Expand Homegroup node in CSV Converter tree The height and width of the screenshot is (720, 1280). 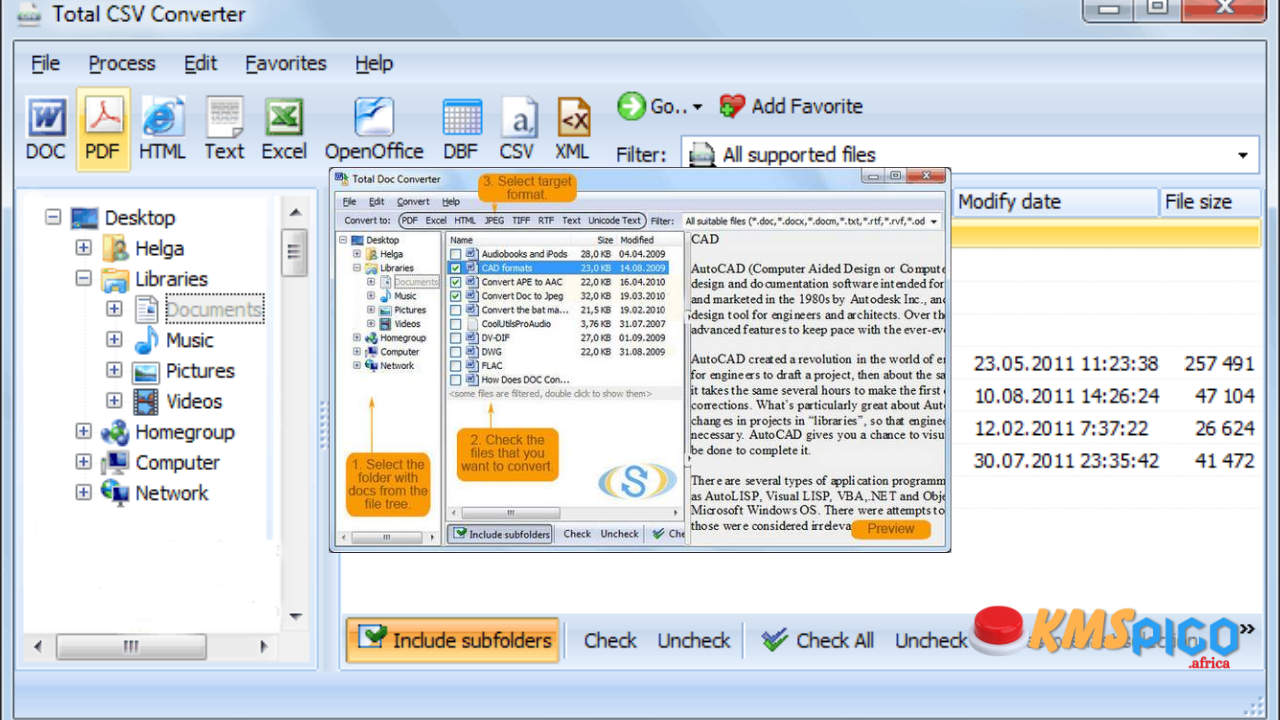[83, 432]
